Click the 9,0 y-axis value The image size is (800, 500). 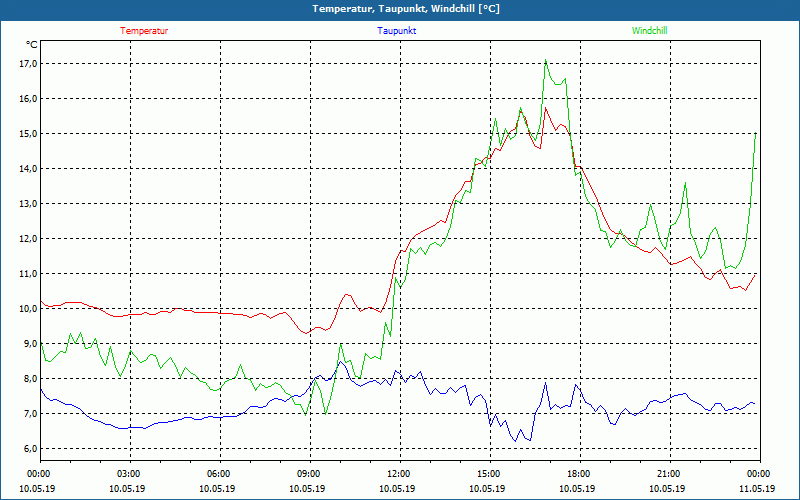[x=30, y=344]
